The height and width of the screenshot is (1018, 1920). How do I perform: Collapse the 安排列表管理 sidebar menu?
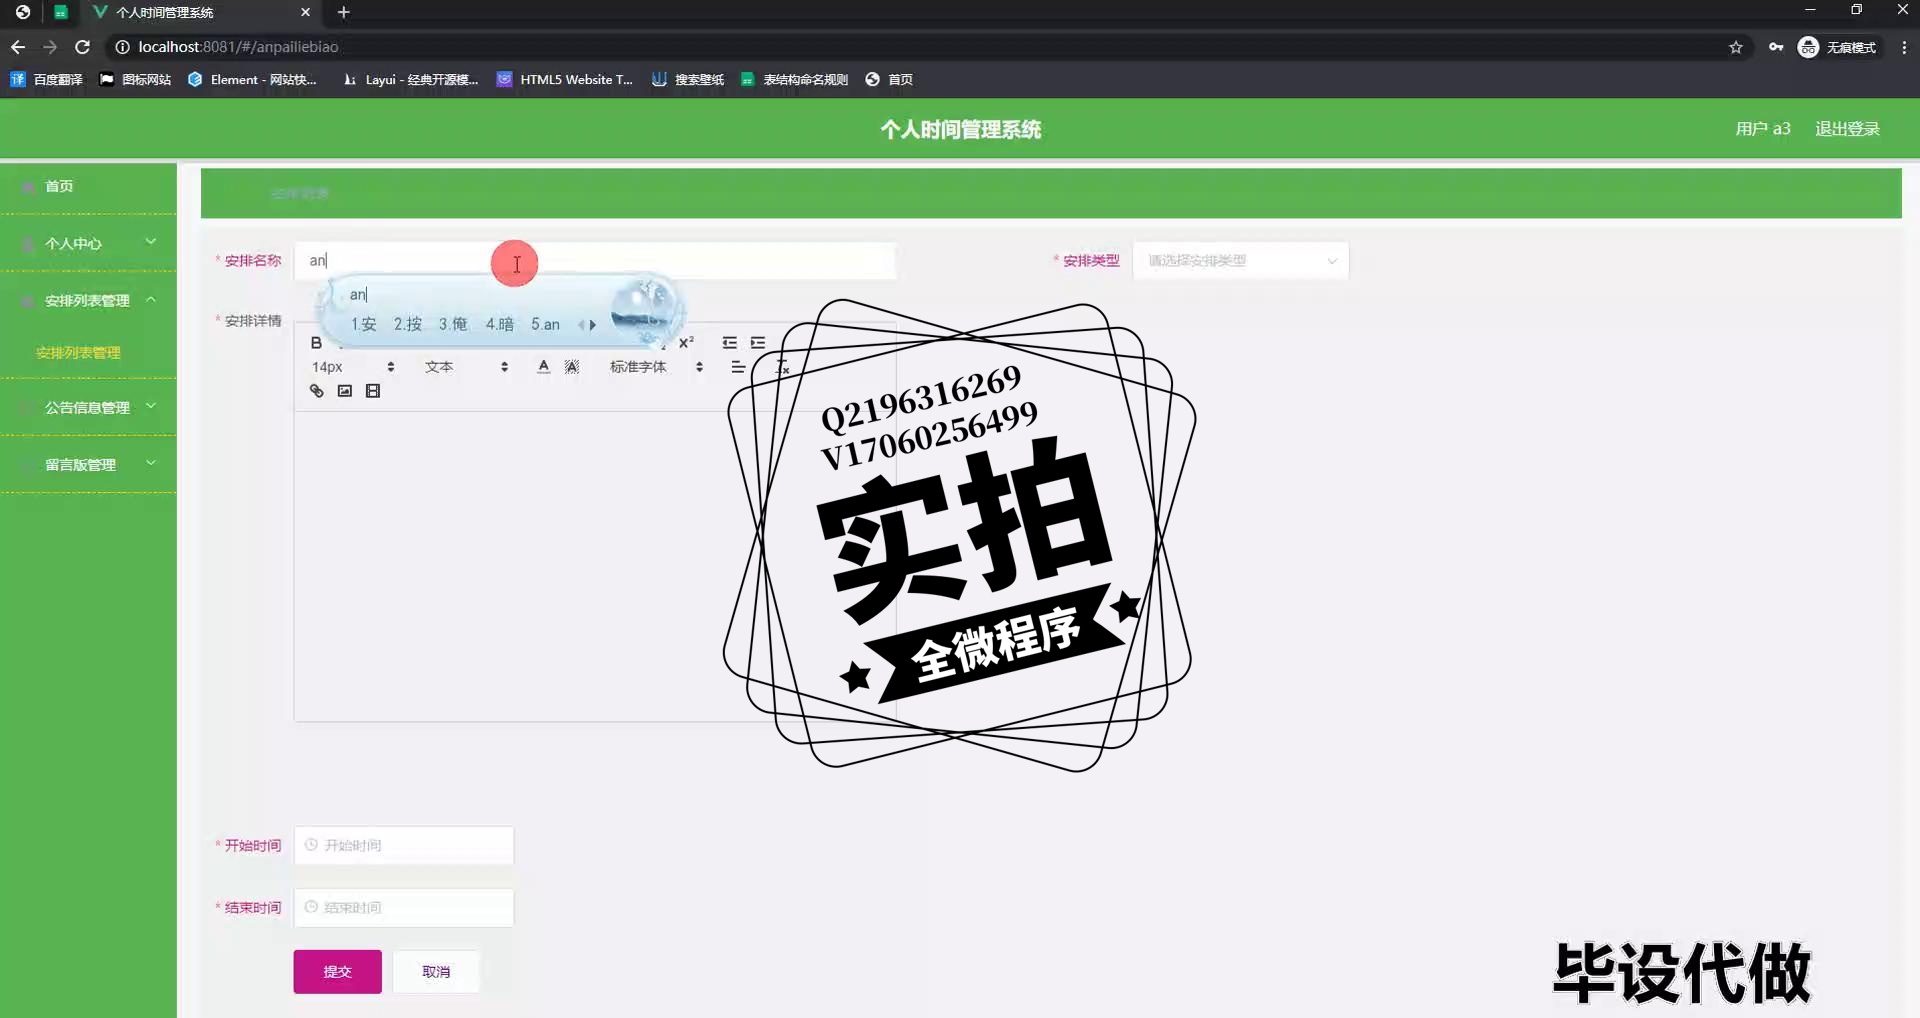click(x=88, y=300)
